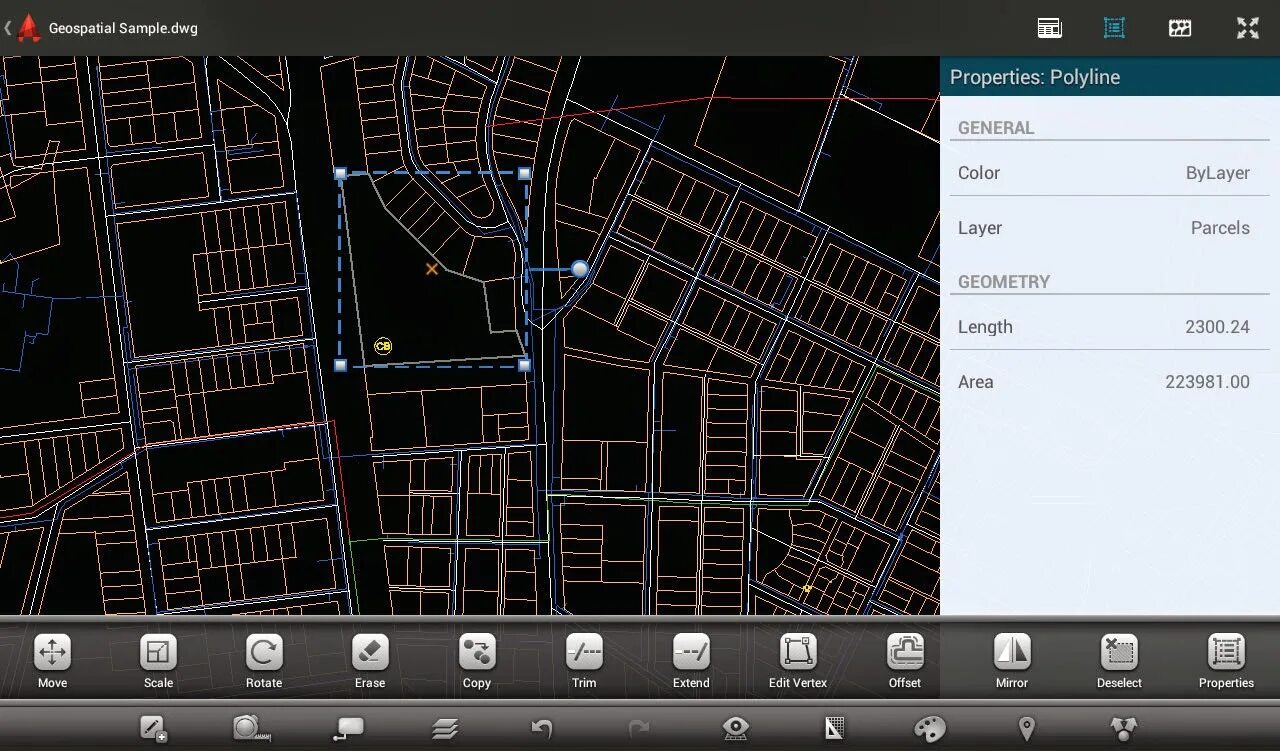
Task: Select the Move tool
Action: click(x=52, y=661)
